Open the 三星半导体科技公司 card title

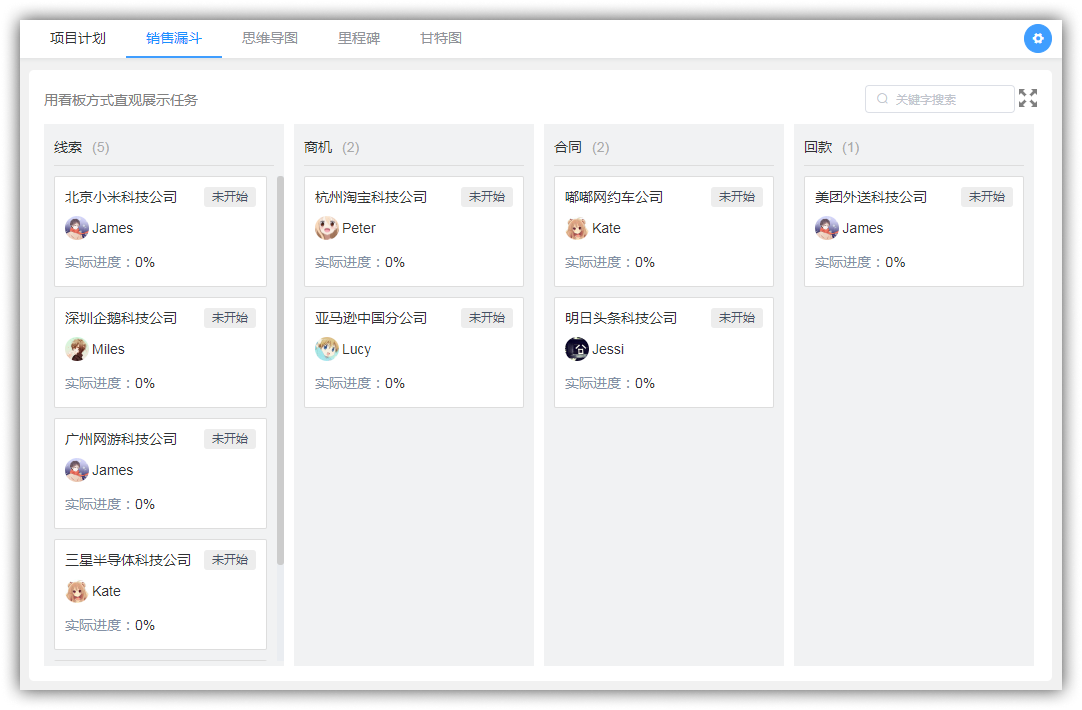pos(128,560)
